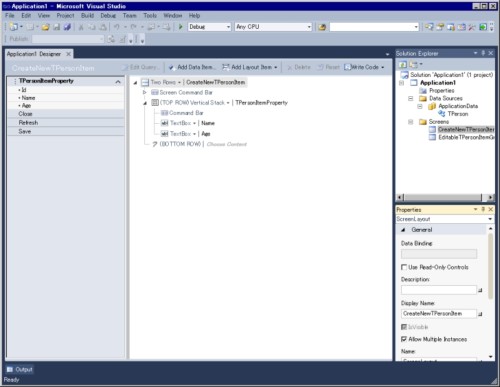This screenshot has height=387, width=500.
Task: Click Description field expand icon
Action: (480, 290)
